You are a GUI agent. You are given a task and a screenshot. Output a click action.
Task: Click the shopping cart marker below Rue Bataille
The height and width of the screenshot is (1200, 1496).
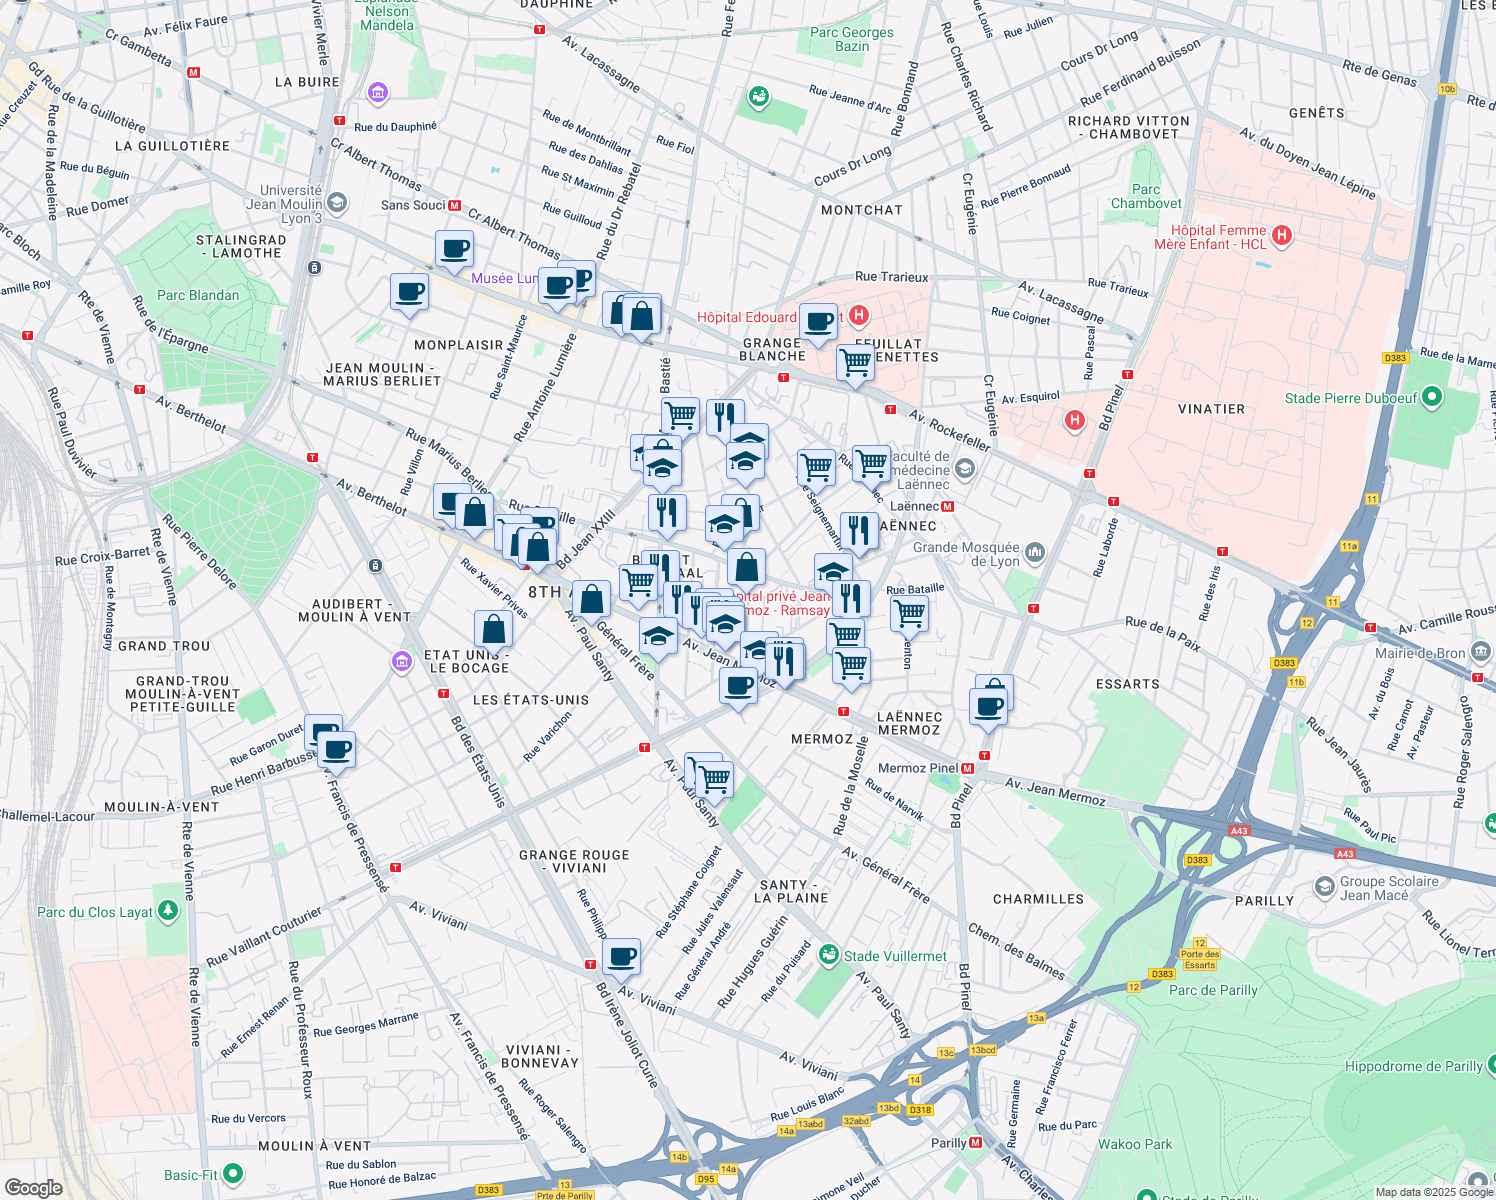click(x=909, y=613)
